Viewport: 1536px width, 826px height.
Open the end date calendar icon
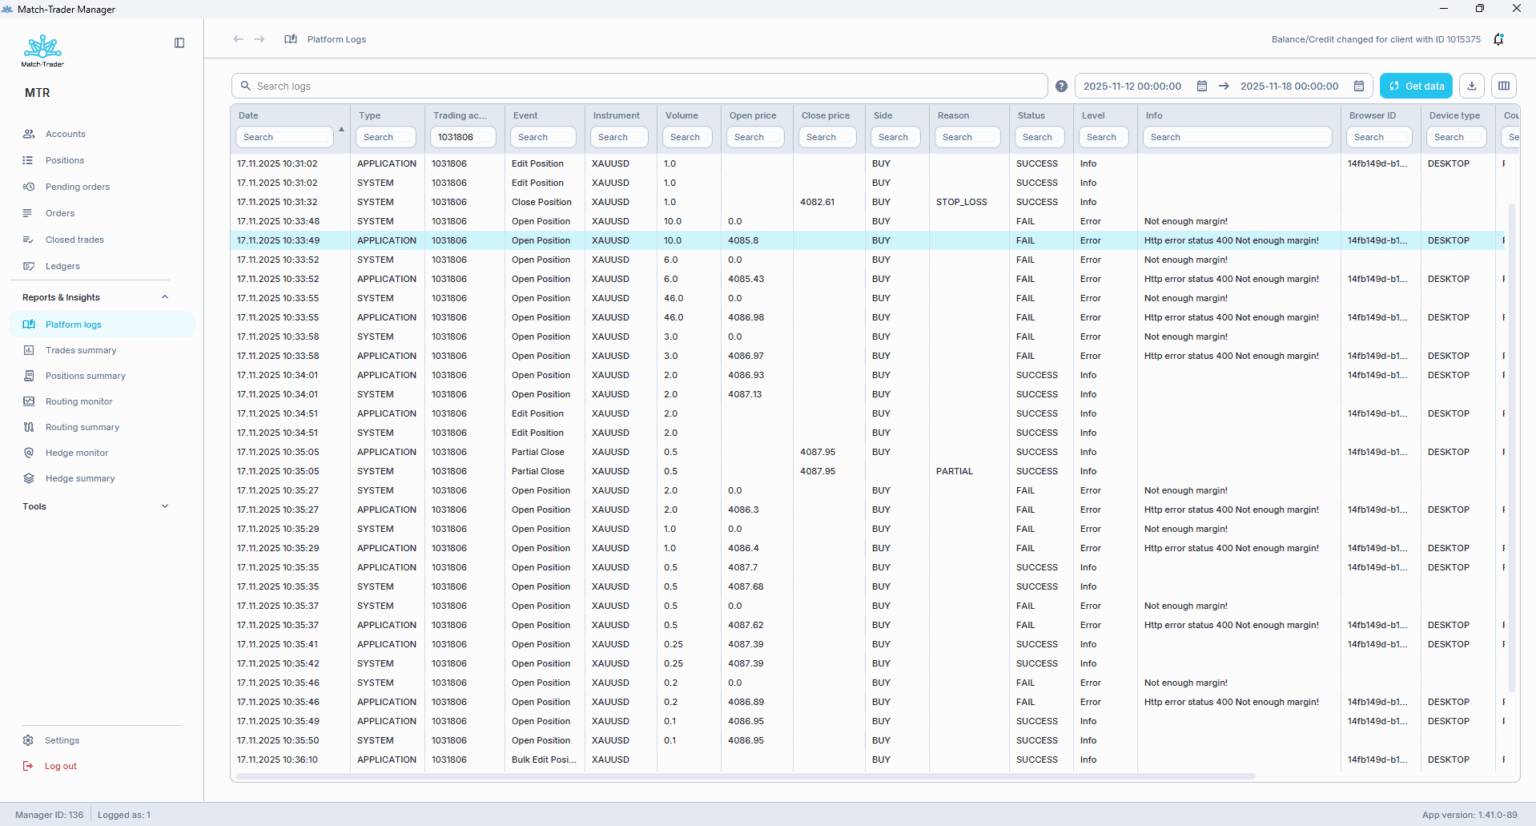[x=1359, y=86]
